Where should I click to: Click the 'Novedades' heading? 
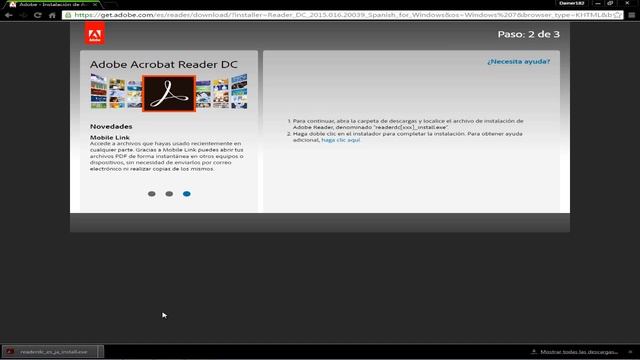click(111, 127)
